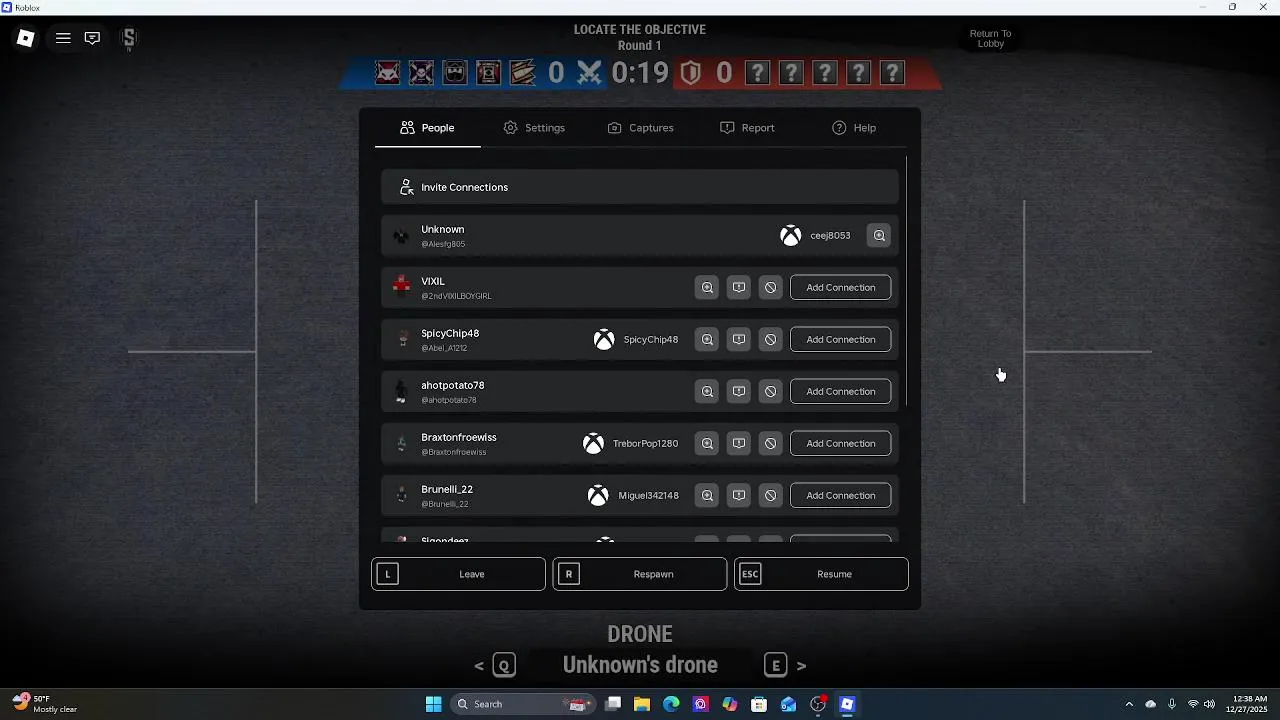1280x720 pixels.
Task: Click the @2ndVIXILBOYGIRL username text
Action: pyautogui.click(x=456, y=296)
